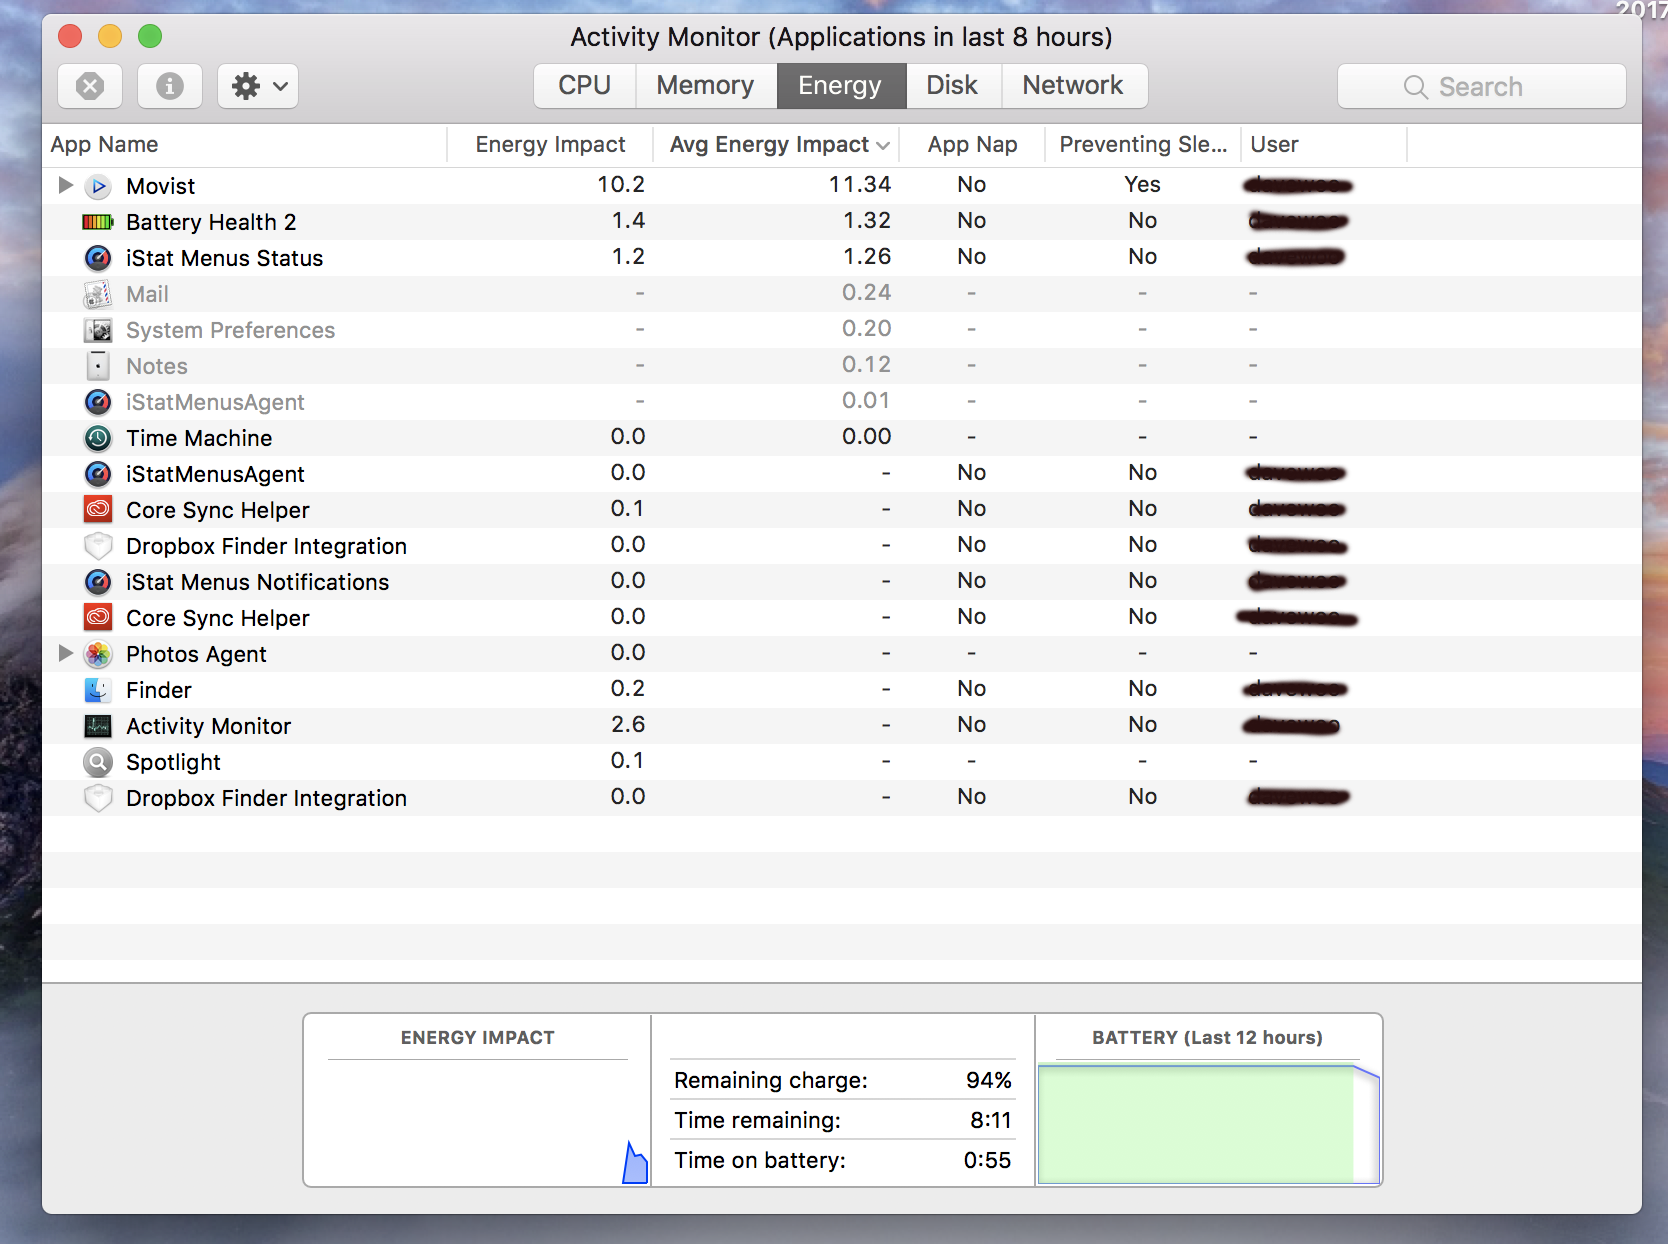Switch to the Network tab
This screenshot has height=1244, width=1668.
[1074, 86]
